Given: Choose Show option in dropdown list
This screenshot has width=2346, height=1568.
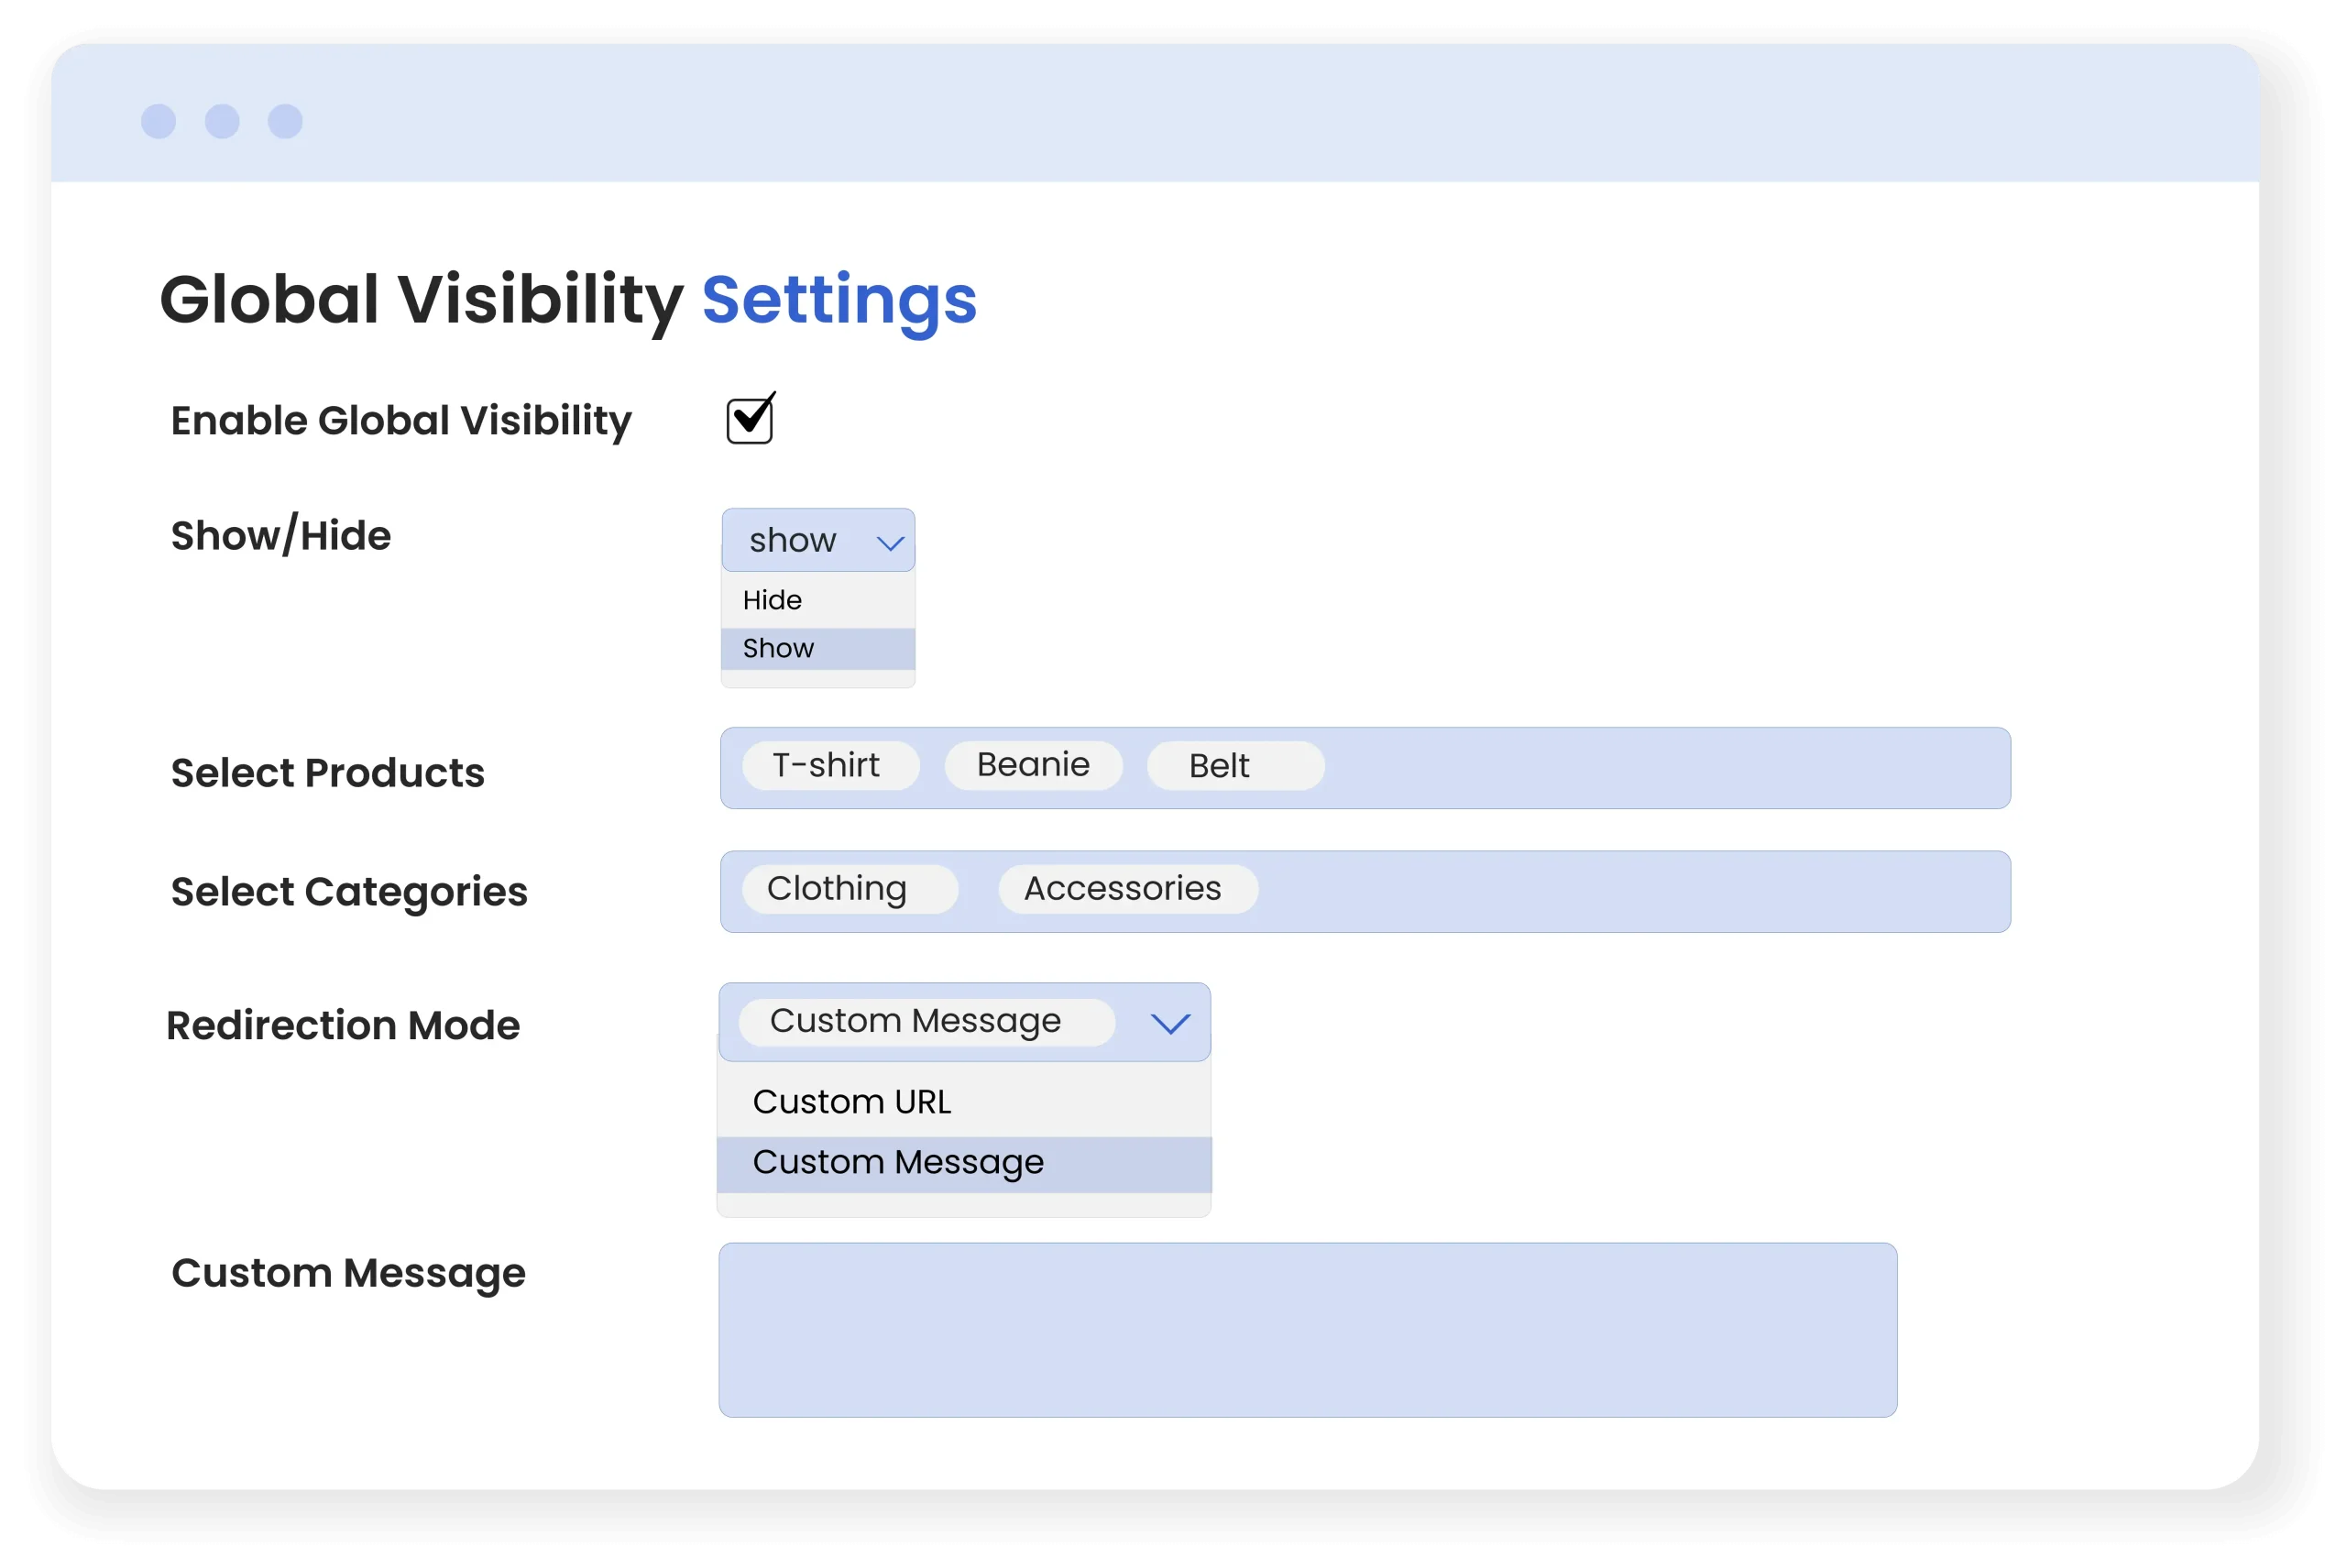Looking at the screenshot, I should tap(778, 648).
